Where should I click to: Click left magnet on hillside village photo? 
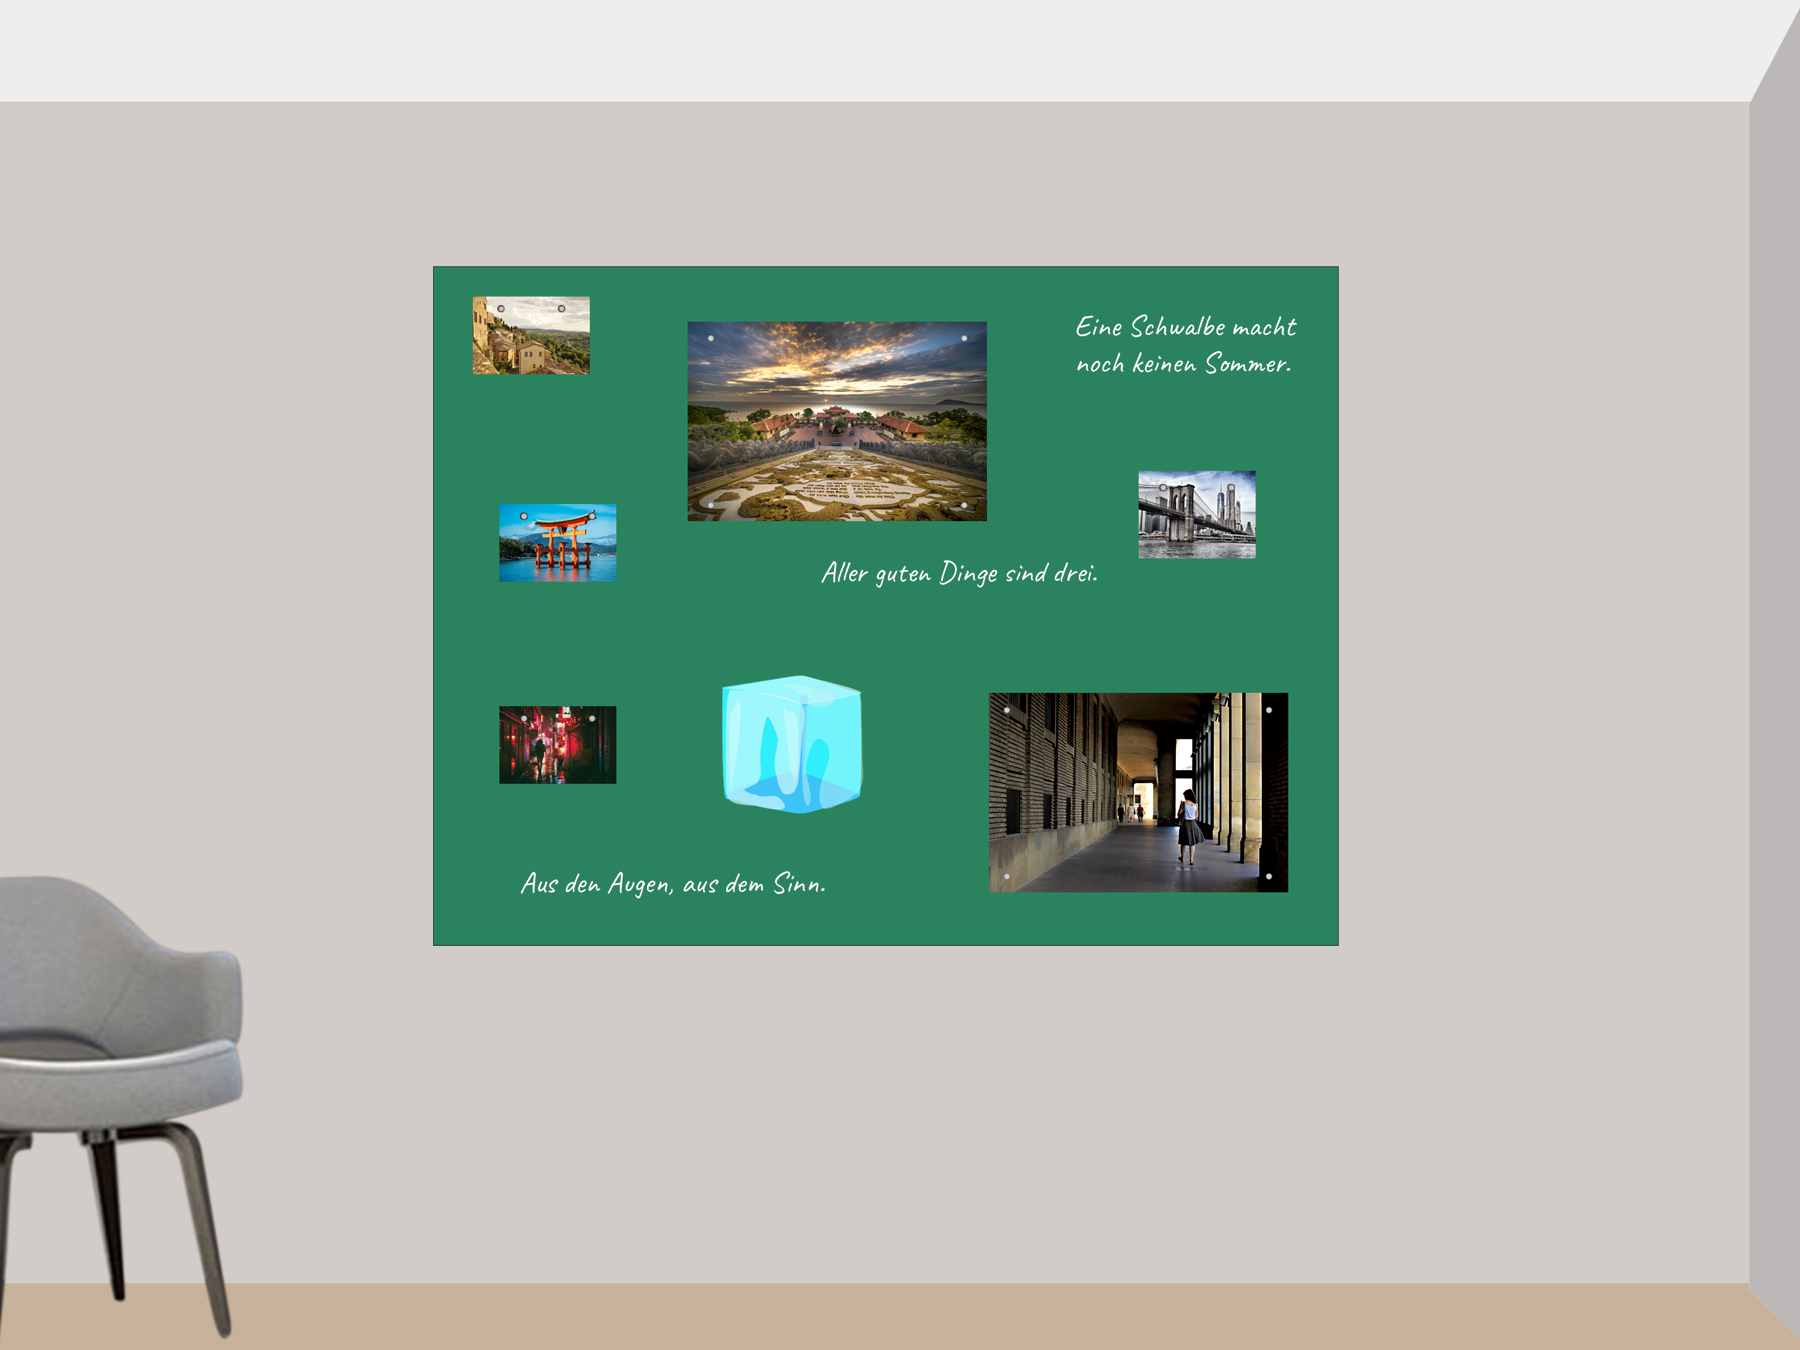click(x=501, y=309)
